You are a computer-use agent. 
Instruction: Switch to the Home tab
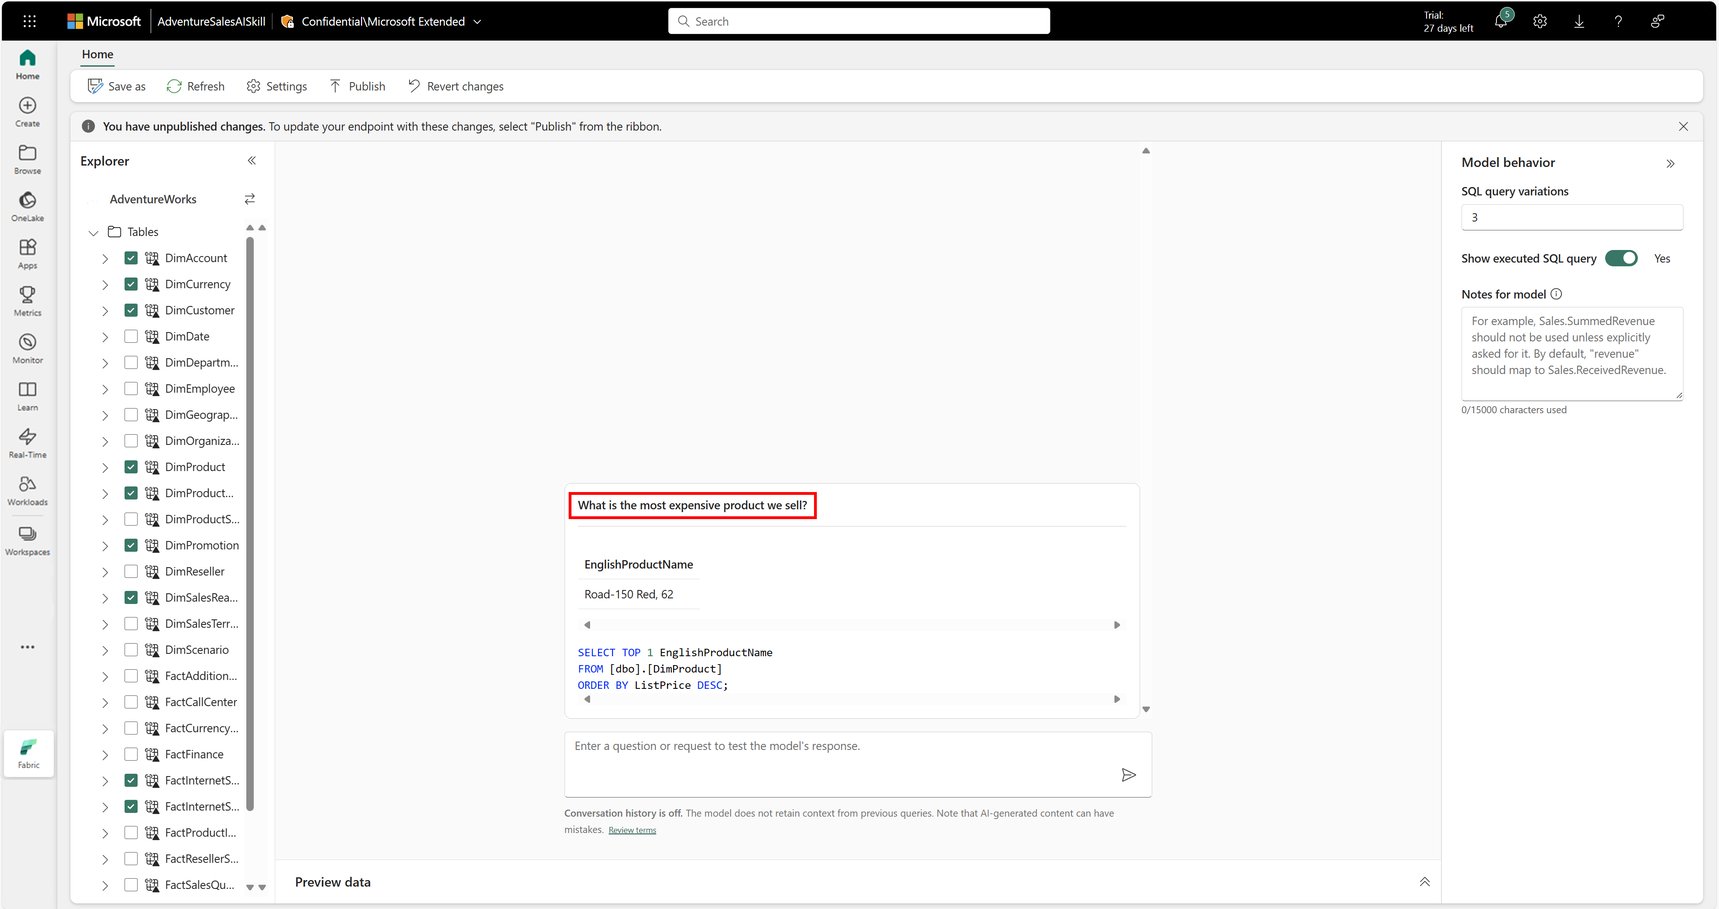tap(97, 54)
